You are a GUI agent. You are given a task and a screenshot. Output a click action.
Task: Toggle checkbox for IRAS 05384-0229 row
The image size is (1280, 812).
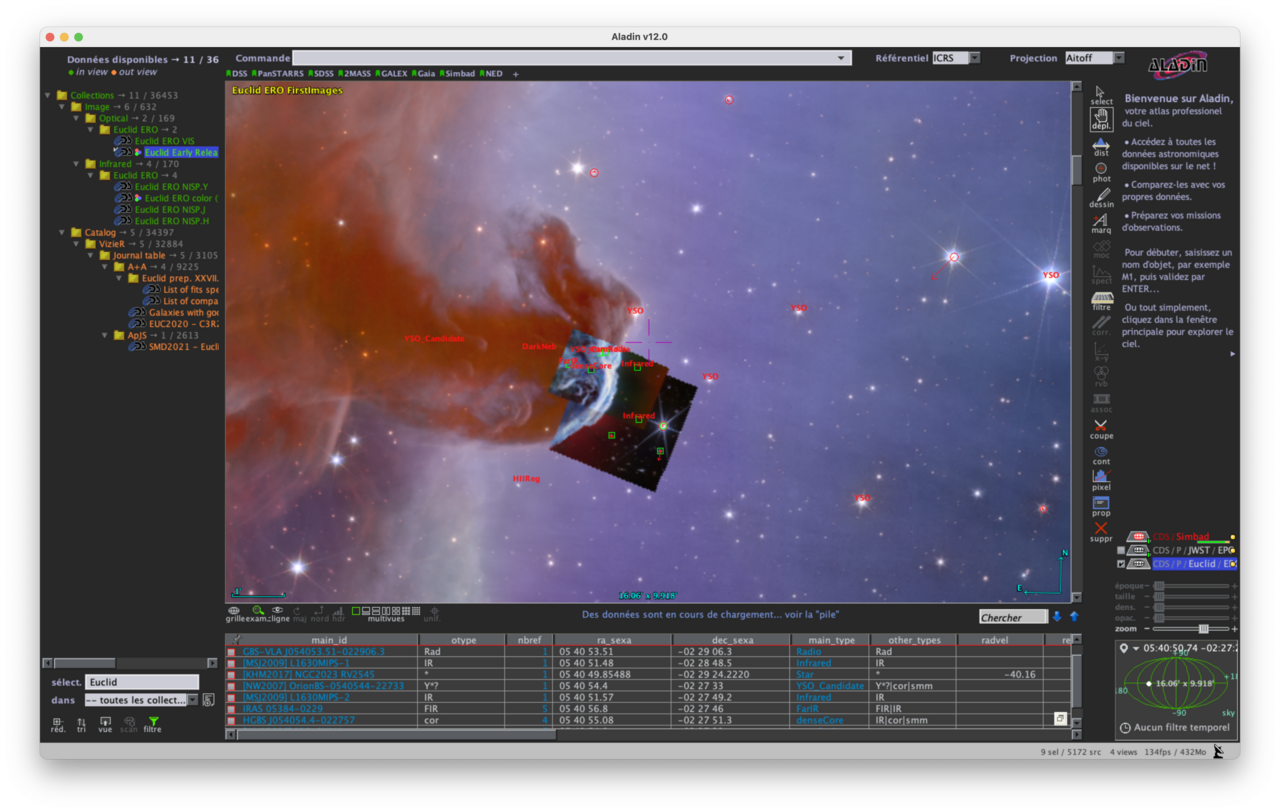232,709
